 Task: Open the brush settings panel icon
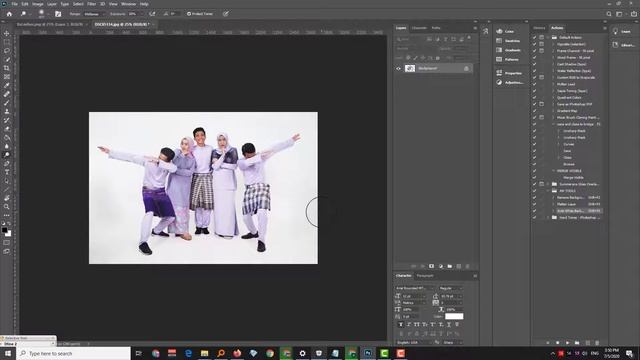tap(58, 14)
